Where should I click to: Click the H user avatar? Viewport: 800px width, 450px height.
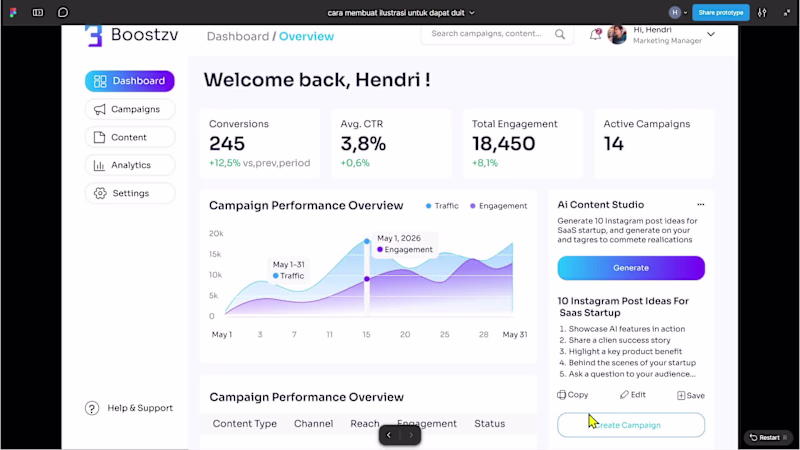674,12
